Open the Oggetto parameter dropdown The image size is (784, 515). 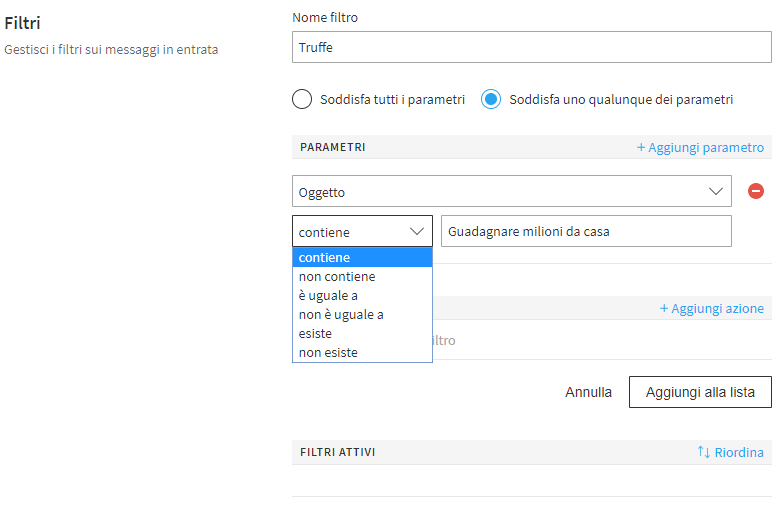click(x=500, y=191)
